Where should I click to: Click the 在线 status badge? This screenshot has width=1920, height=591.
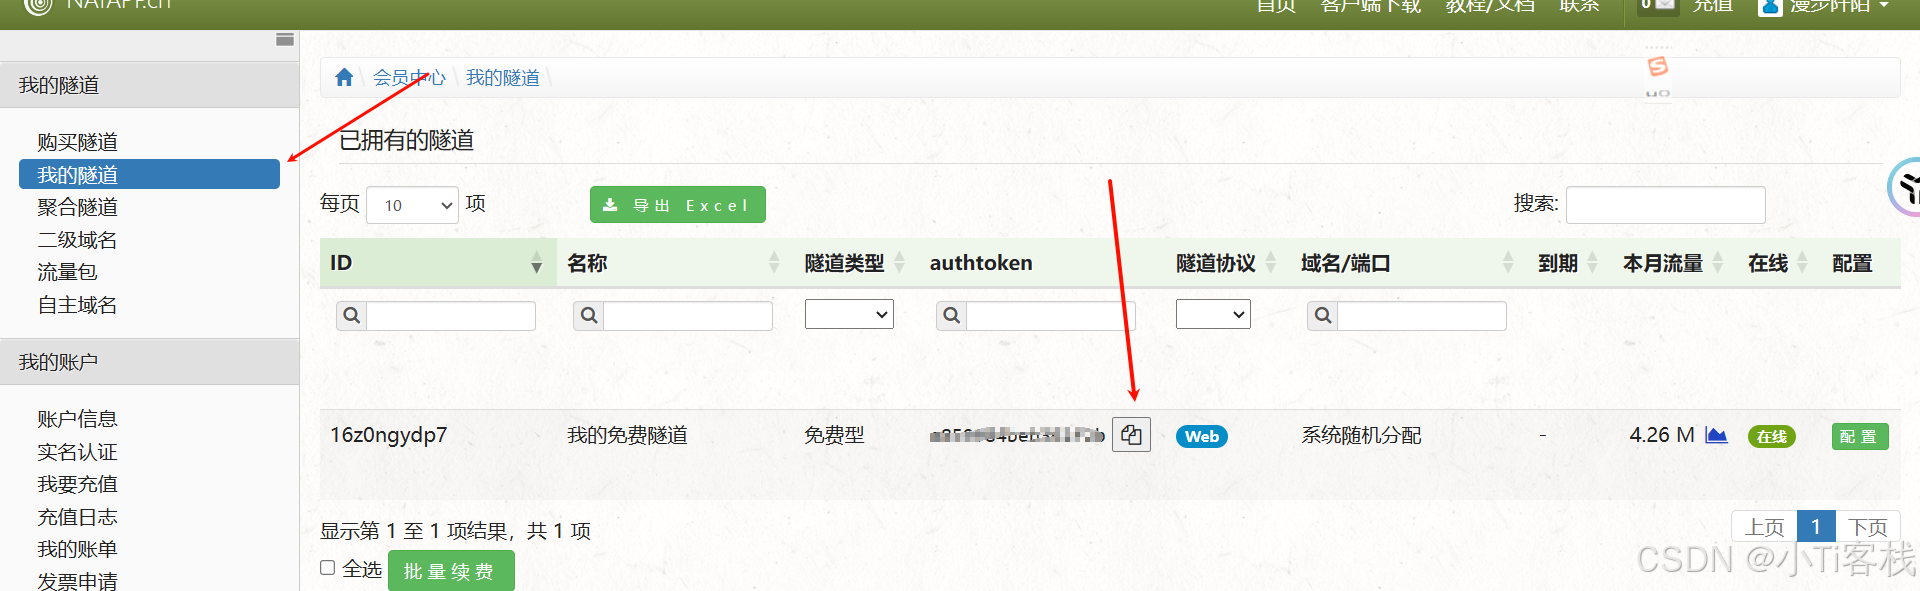coord(1772,436)
